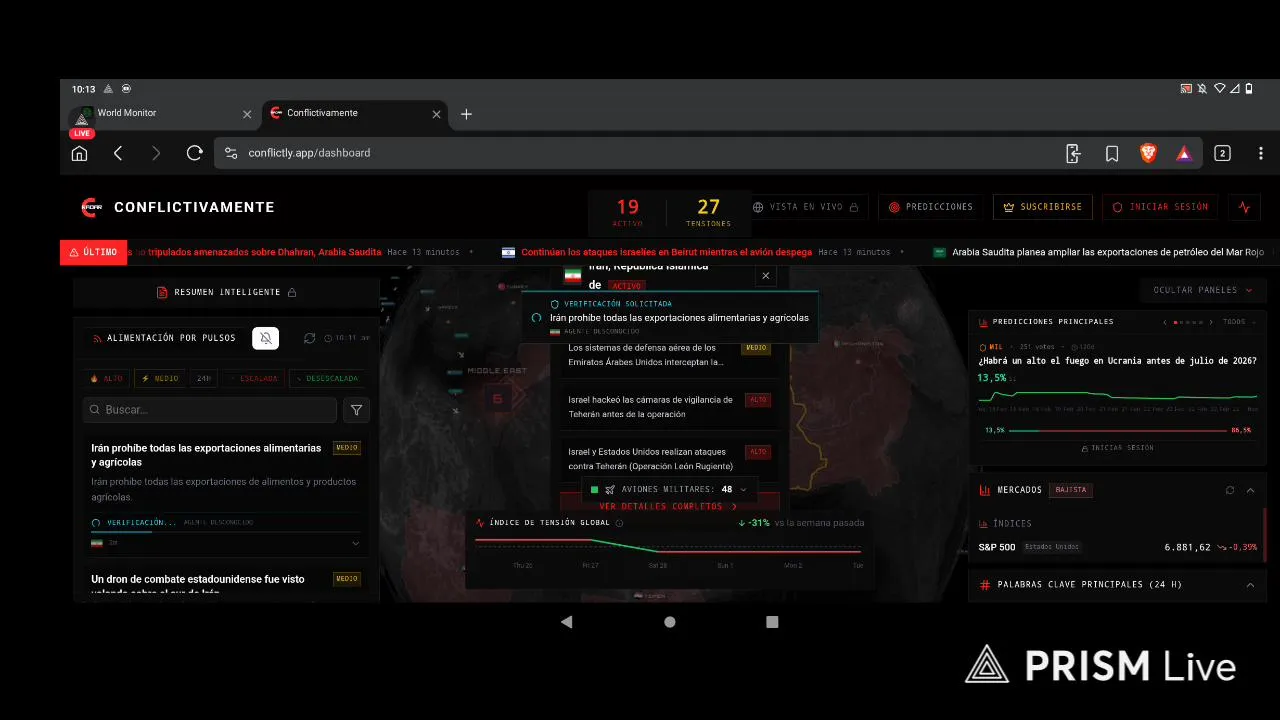Click the pulse activity icon button in the header
Image resolution: width=1280 pixels, height=720 pixels.
pos(1244,207)
